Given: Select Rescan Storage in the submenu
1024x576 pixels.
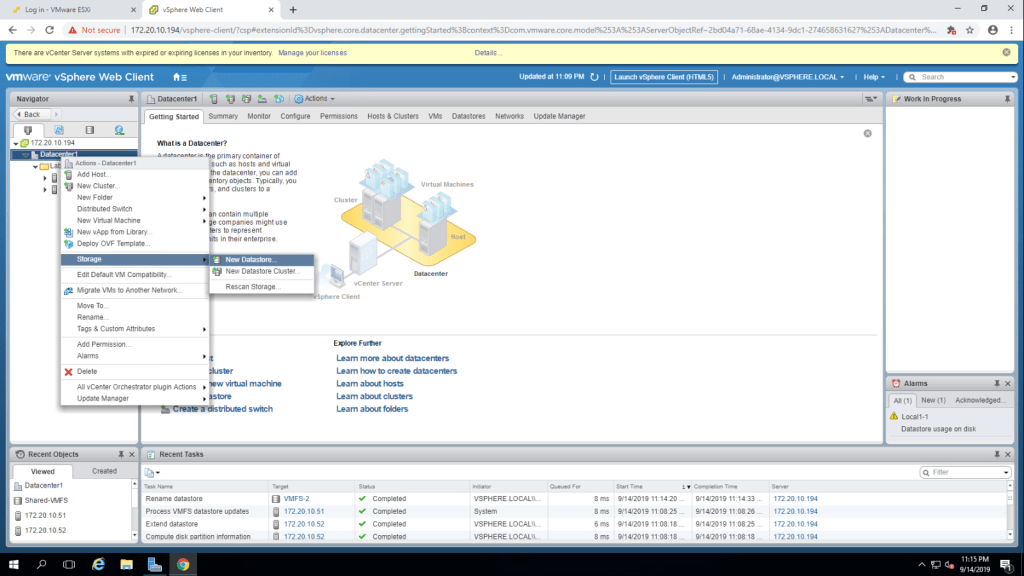Looking at the screenshot, I should (252, 287).
